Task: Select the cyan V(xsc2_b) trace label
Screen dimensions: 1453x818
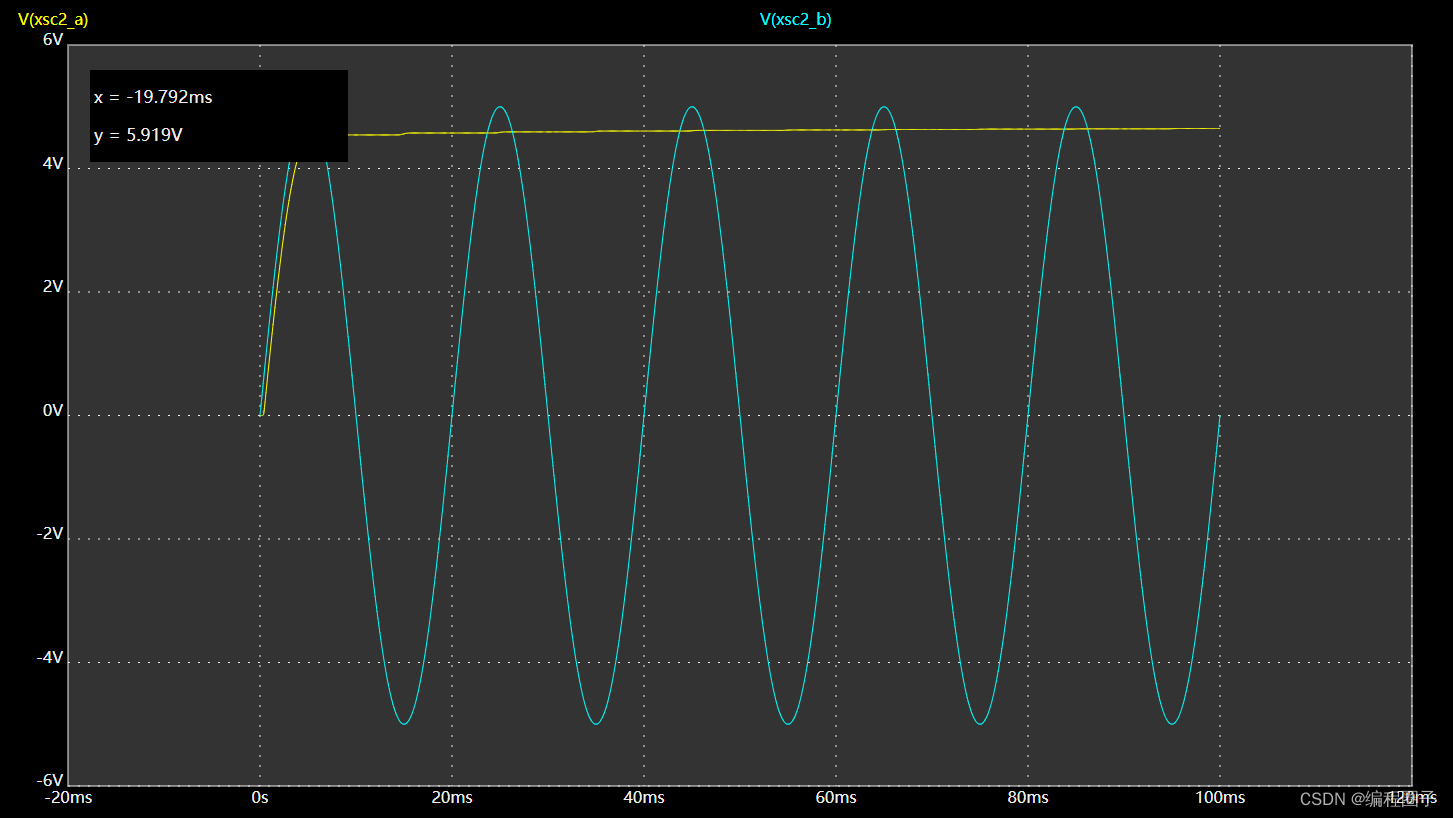Action: click(795, 19)
